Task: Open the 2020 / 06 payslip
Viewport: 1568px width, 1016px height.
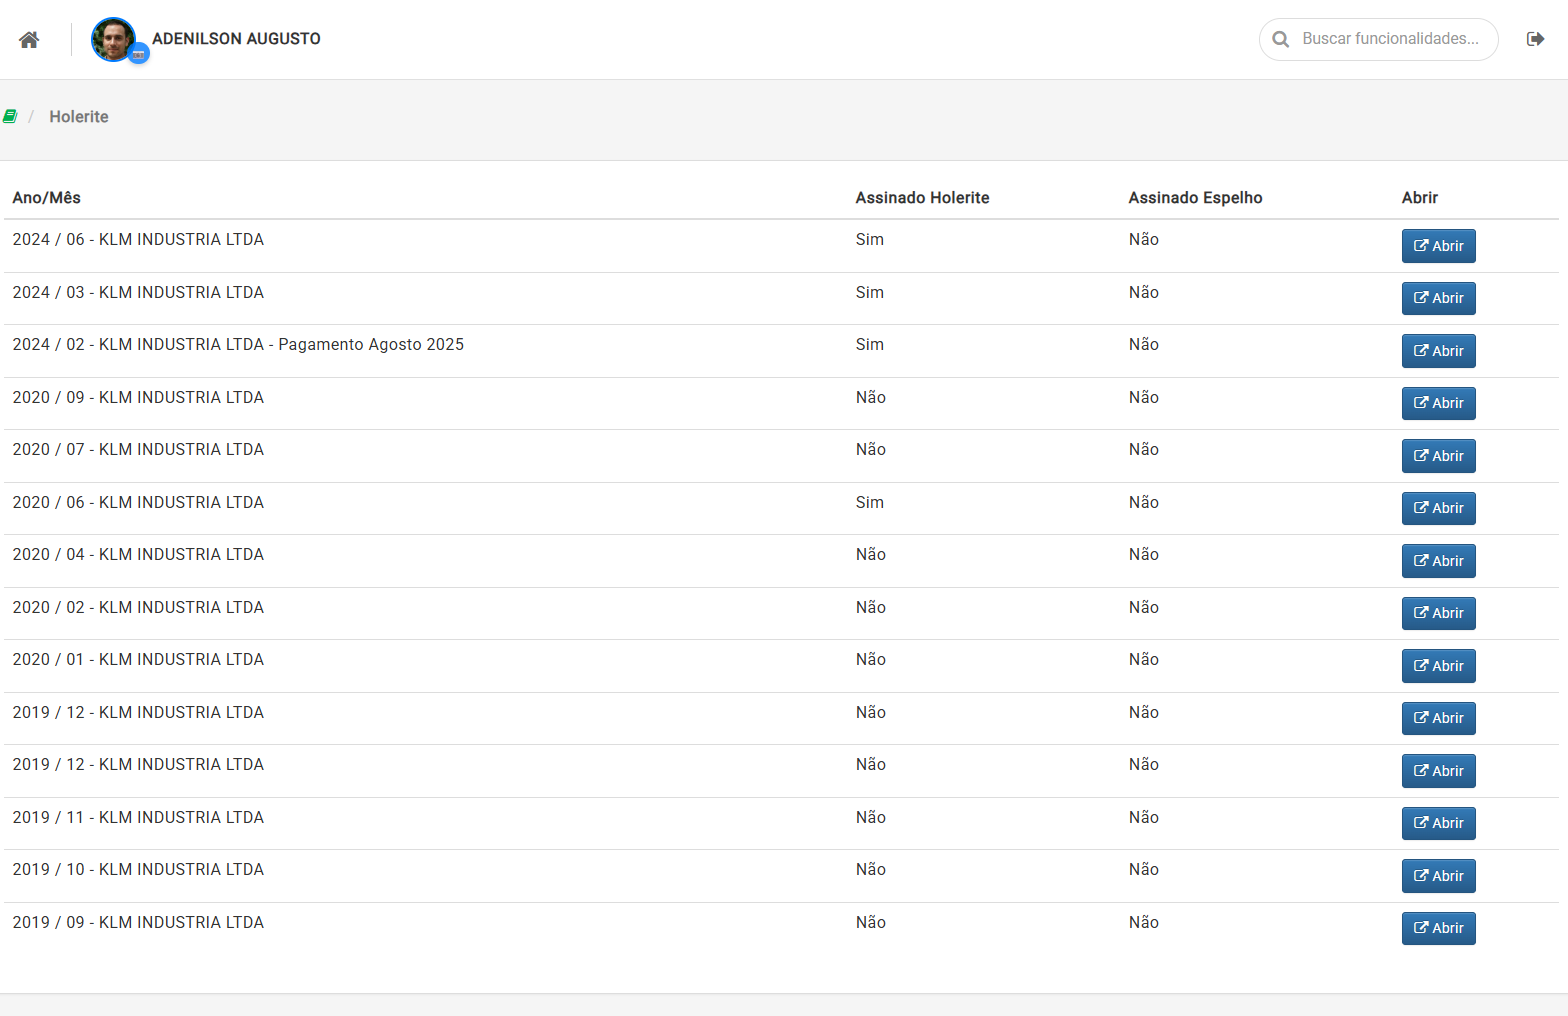Action: (1438, 508)
